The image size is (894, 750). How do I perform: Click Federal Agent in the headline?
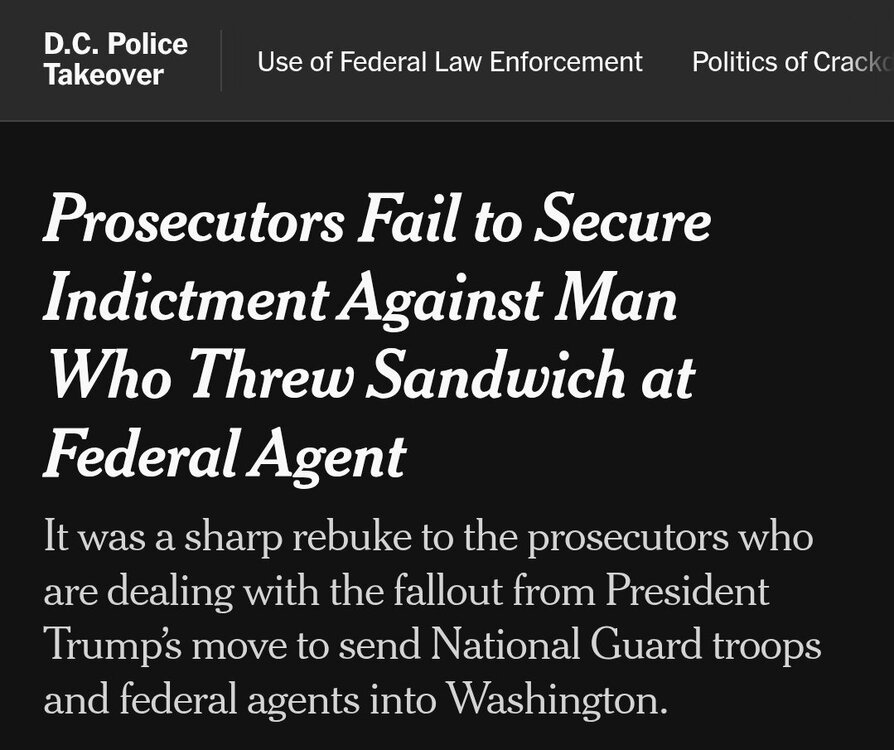tap(224, 454)
